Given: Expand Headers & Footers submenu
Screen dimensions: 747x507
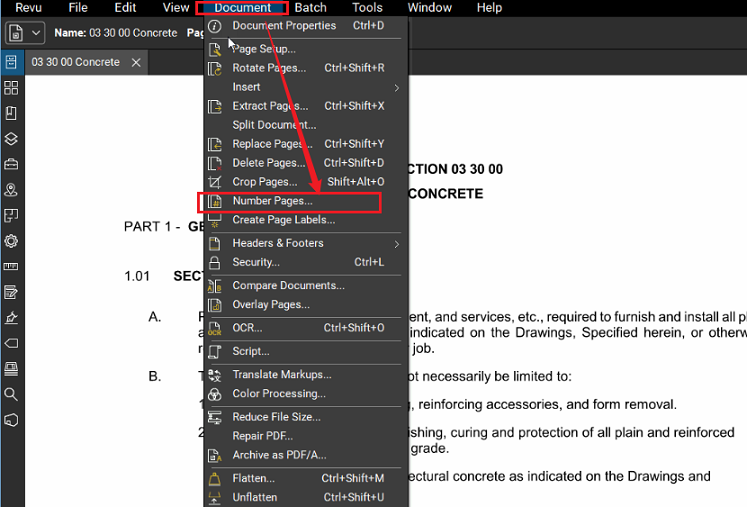Looking at the screenshot, I should (305, 243).
